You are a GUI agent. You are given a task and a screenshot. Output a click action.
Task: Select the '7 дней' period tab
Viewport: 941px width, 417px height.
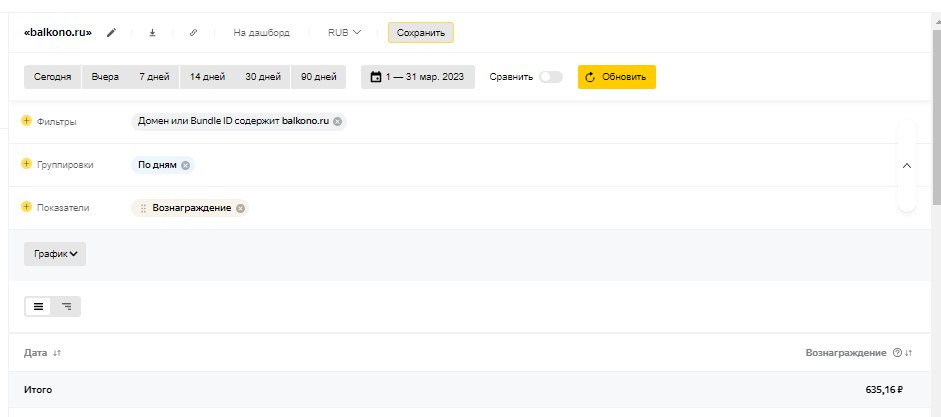pos(154,77)
